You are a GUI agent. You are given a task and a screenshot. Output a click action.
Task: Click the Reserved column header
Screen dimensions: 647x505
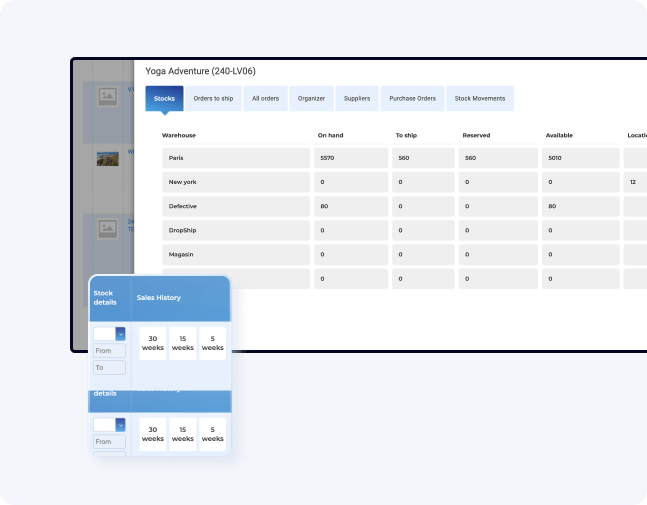(476, 135)
